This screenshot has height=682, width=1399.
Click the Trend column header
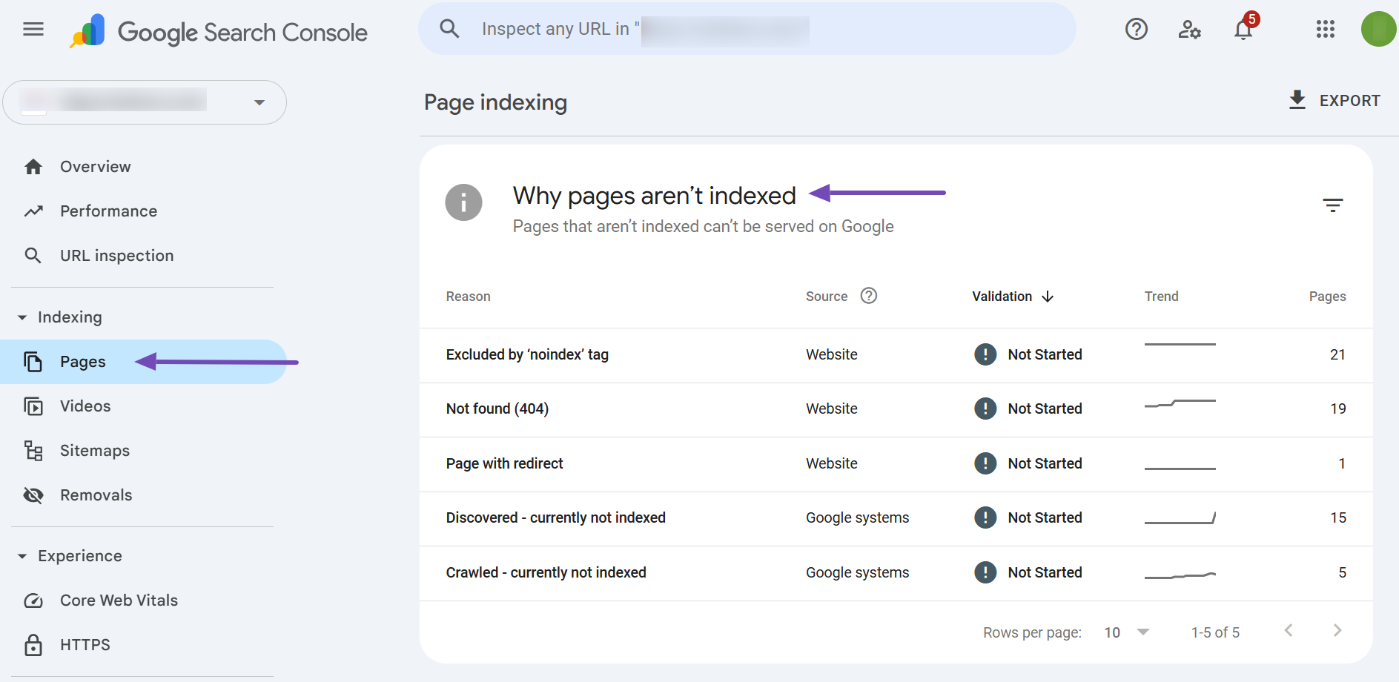point(1161,296)
